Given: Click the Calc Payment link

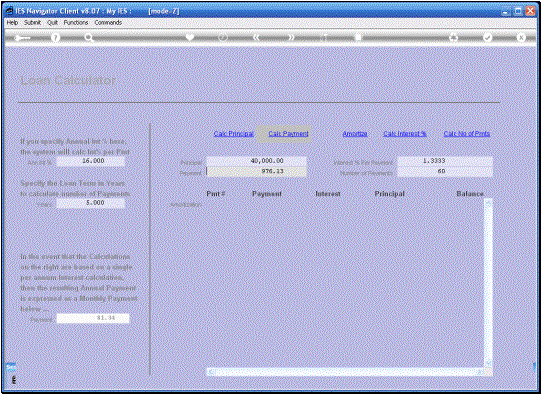Looking at the screenshot, I should (288, 134).
